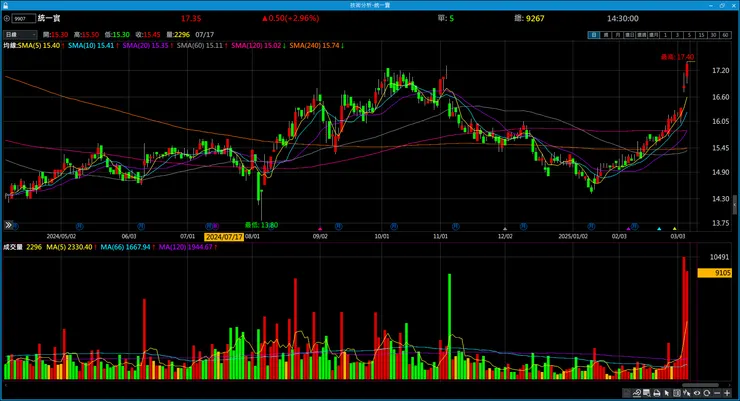Screen dimensions: 740x401
Task: Switch to the 15-minute timeframe button
Action: coord(701,35)
